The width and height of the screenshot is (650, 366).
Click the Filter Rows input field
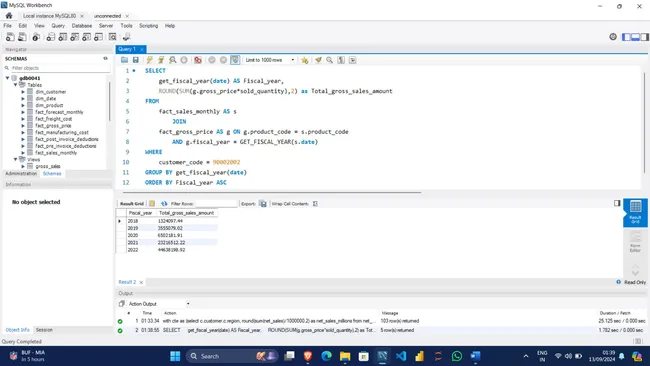pos(216,204)
